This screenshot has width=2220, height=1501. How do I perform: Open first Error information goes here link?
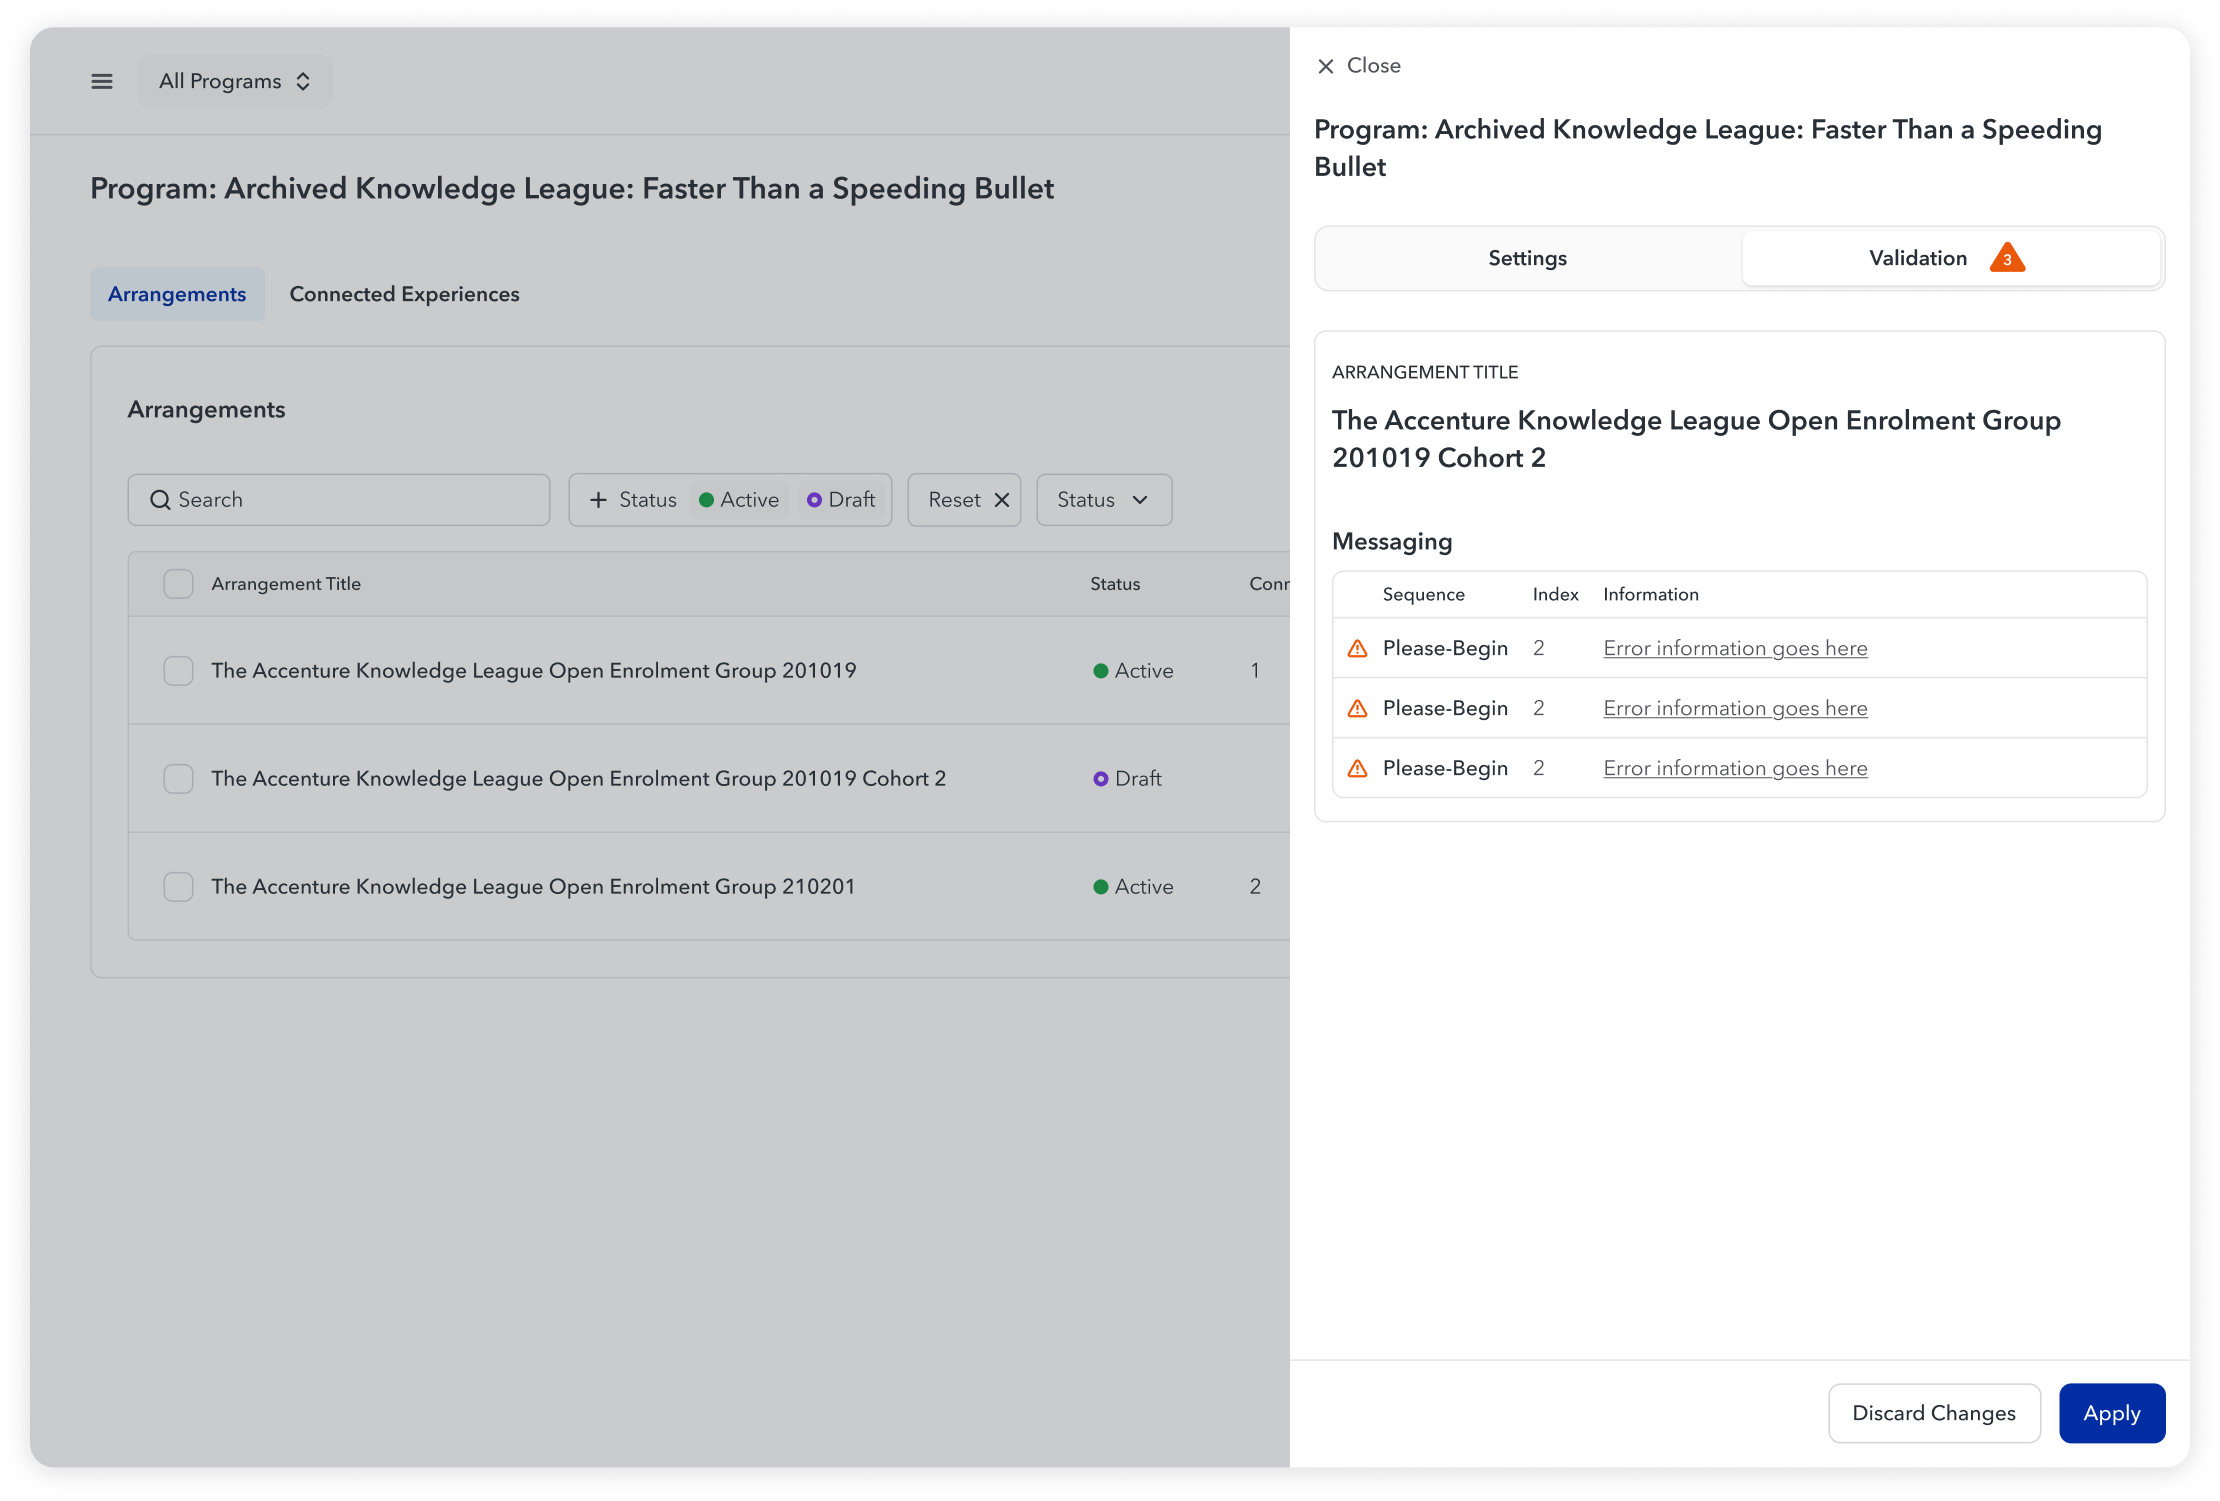pos(1735,649)
